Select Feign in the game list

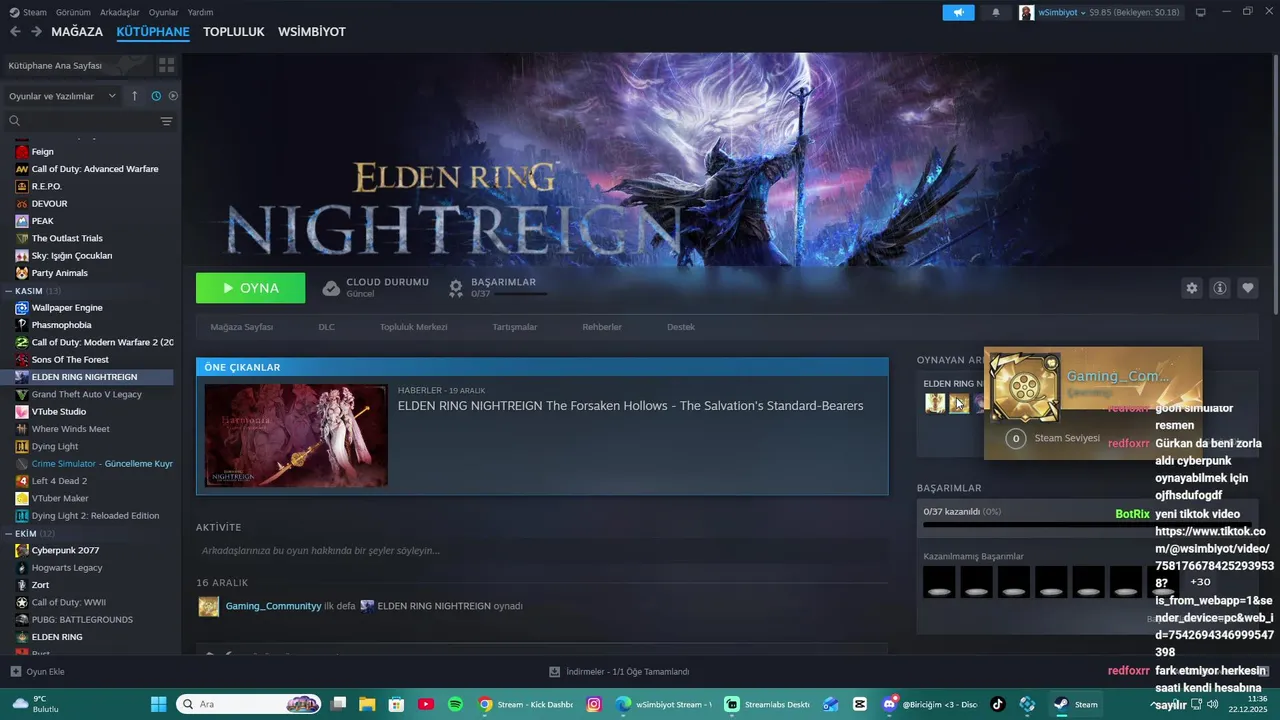coord(42,152)
